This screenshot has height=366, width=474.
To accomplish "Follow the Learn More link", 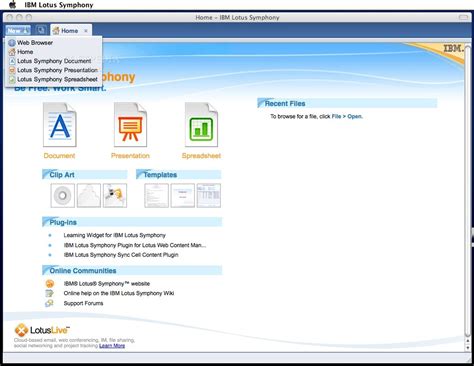I will click(112, 346).
